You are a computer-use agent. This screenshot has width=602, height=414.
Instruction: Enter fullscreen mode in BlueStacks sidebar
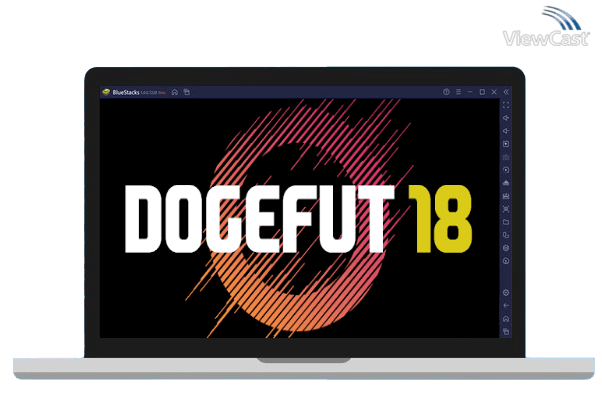pyautogui.click(x=506, y=105)
